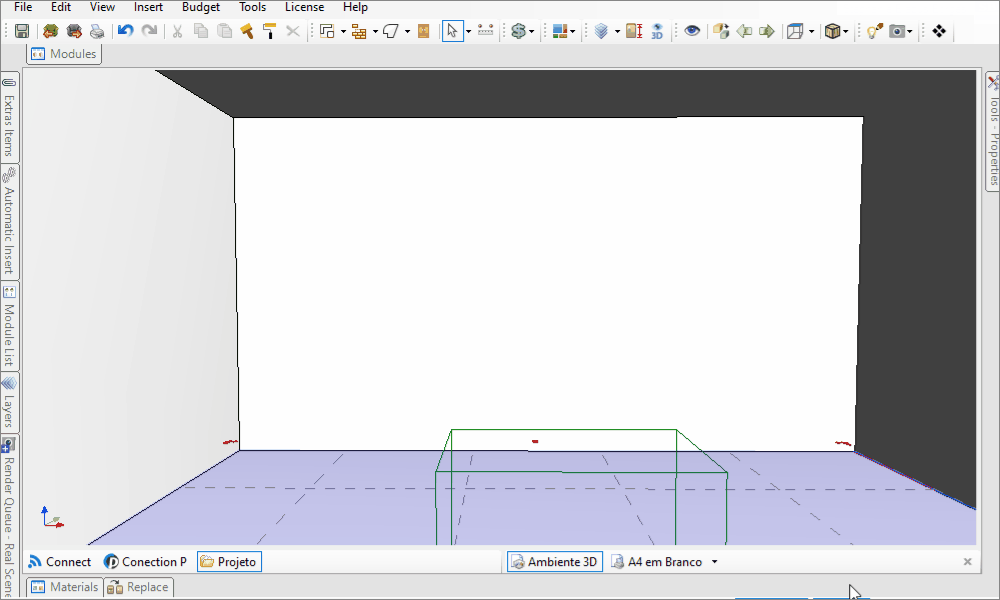The image size is (1000, 600).
Task: Click the Paste icon
Action: tap(224, 31)
